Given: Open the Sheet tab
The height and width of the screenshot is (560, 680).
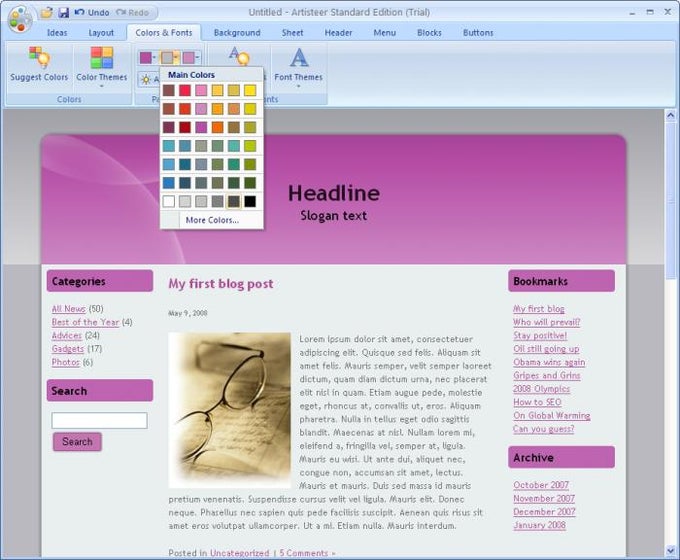Looking at the screenshot, I should 292,33.
